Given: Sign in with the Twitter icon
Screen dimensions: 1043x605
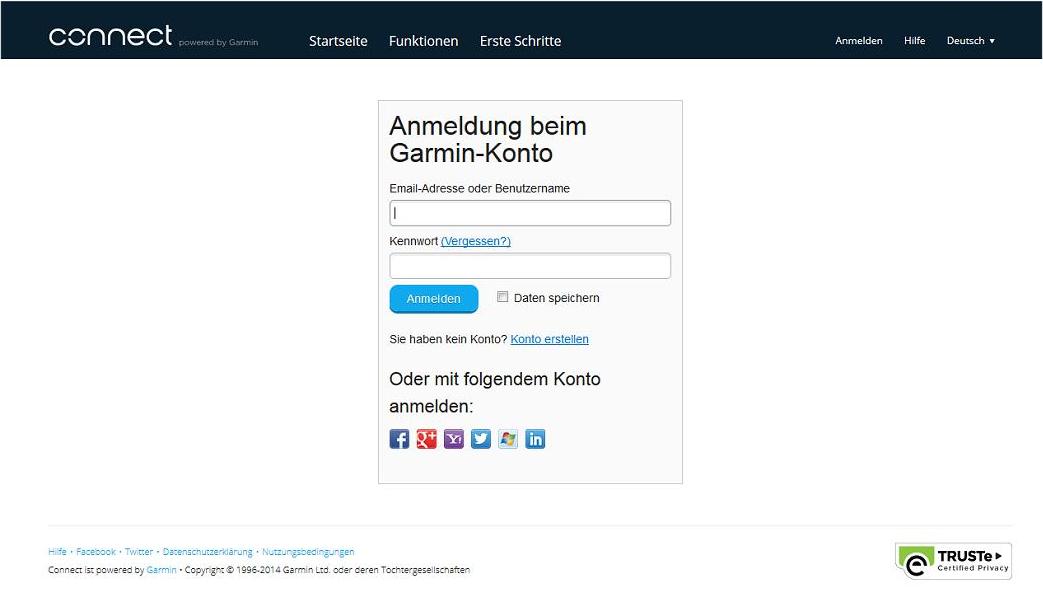Looking at the screenshot, I should pyautogui.click(x=481, y=439).
